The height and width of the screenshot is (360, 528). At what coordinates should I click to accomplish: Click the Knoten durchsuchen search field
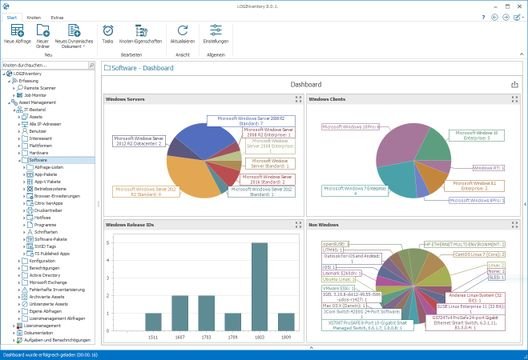pyautogui.click(x=45, y=65)
